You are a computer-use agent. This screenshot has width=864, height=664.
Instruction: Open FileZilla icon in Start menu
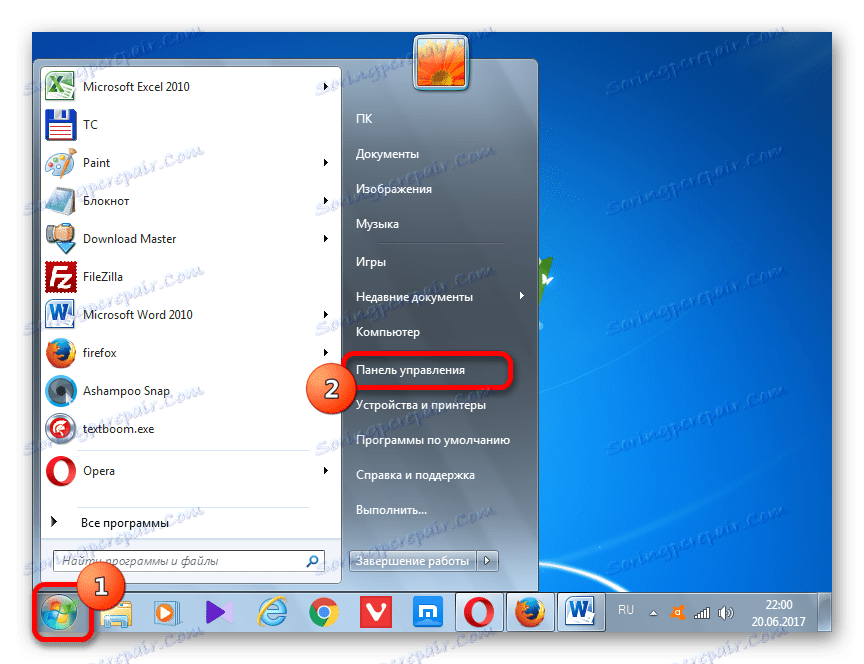[60, 277]
